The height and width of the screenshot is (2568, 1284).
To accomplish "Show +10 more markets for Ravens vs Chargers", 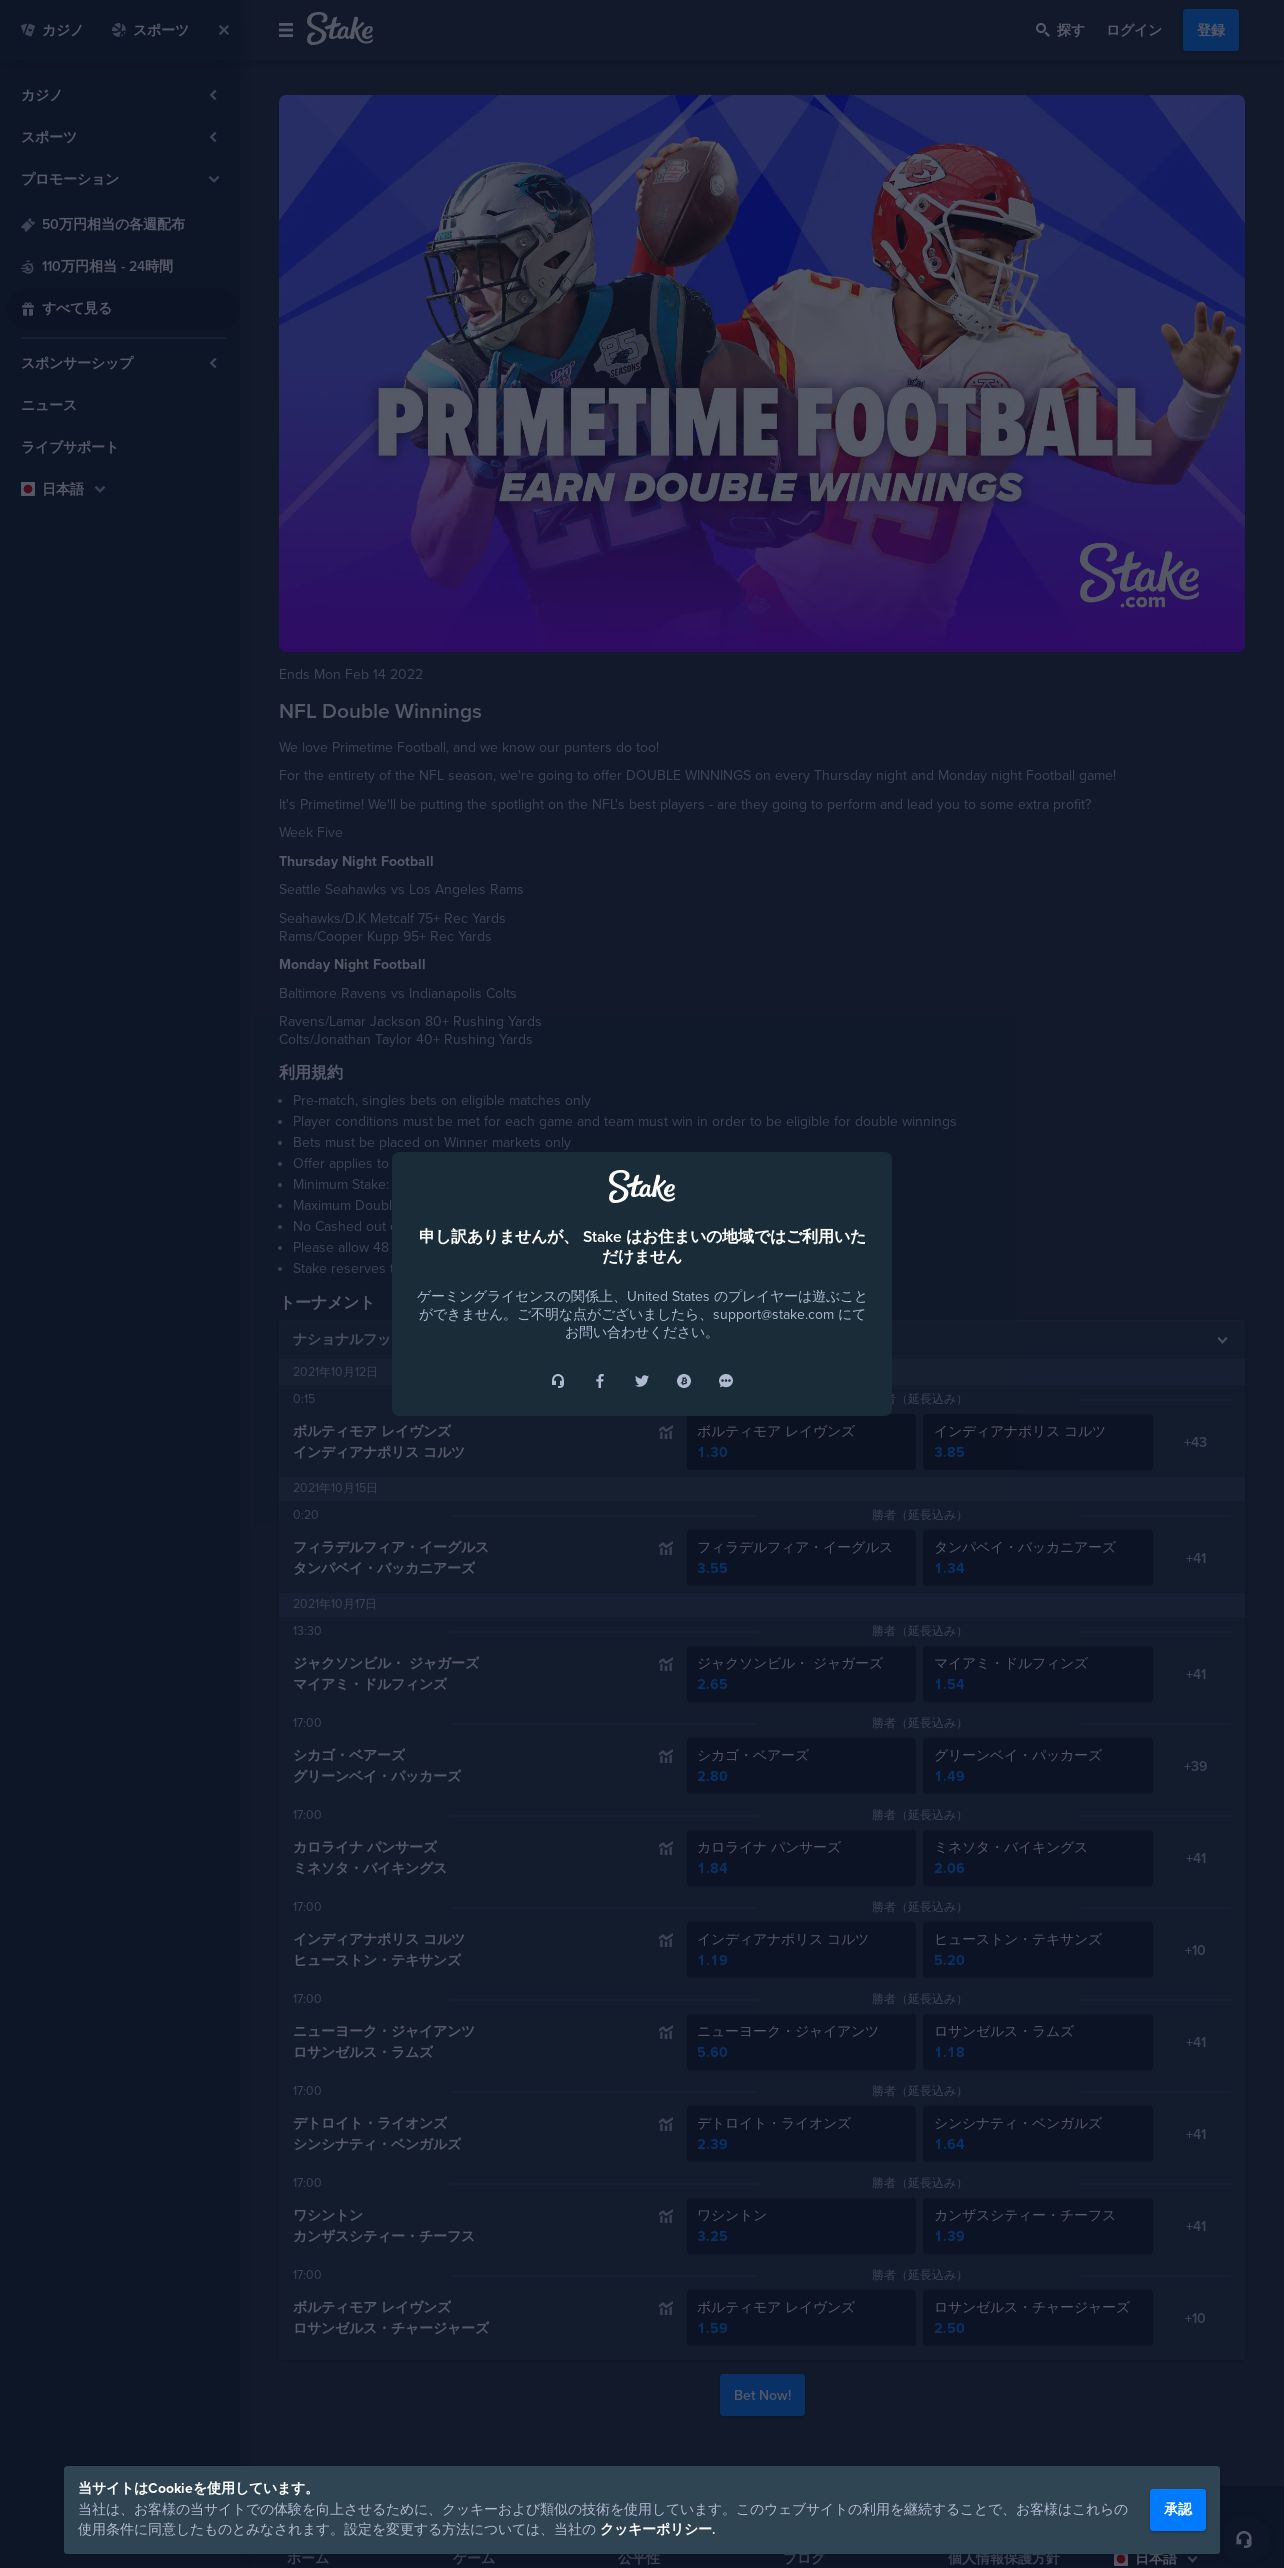I will [x=1196, y=2318].
